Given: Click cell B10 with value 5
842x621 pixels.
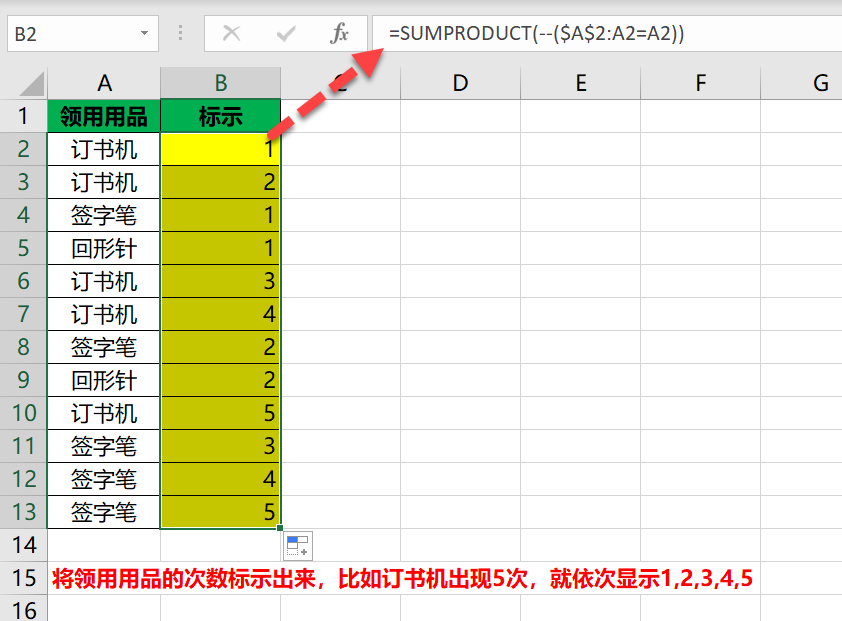Looking at the screenshot, I should coord(220,413).
